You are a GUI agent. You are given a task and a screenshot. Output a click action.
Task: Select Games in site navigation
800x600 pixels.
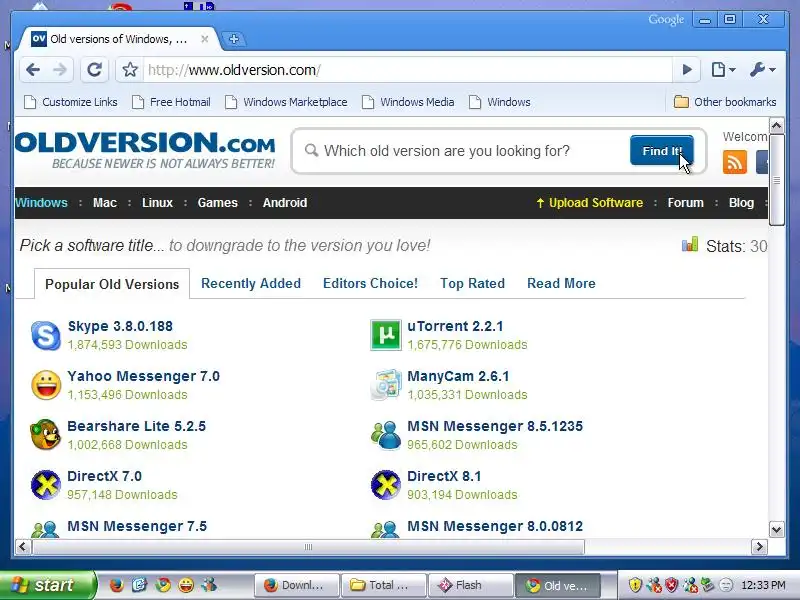pos(217,203)
